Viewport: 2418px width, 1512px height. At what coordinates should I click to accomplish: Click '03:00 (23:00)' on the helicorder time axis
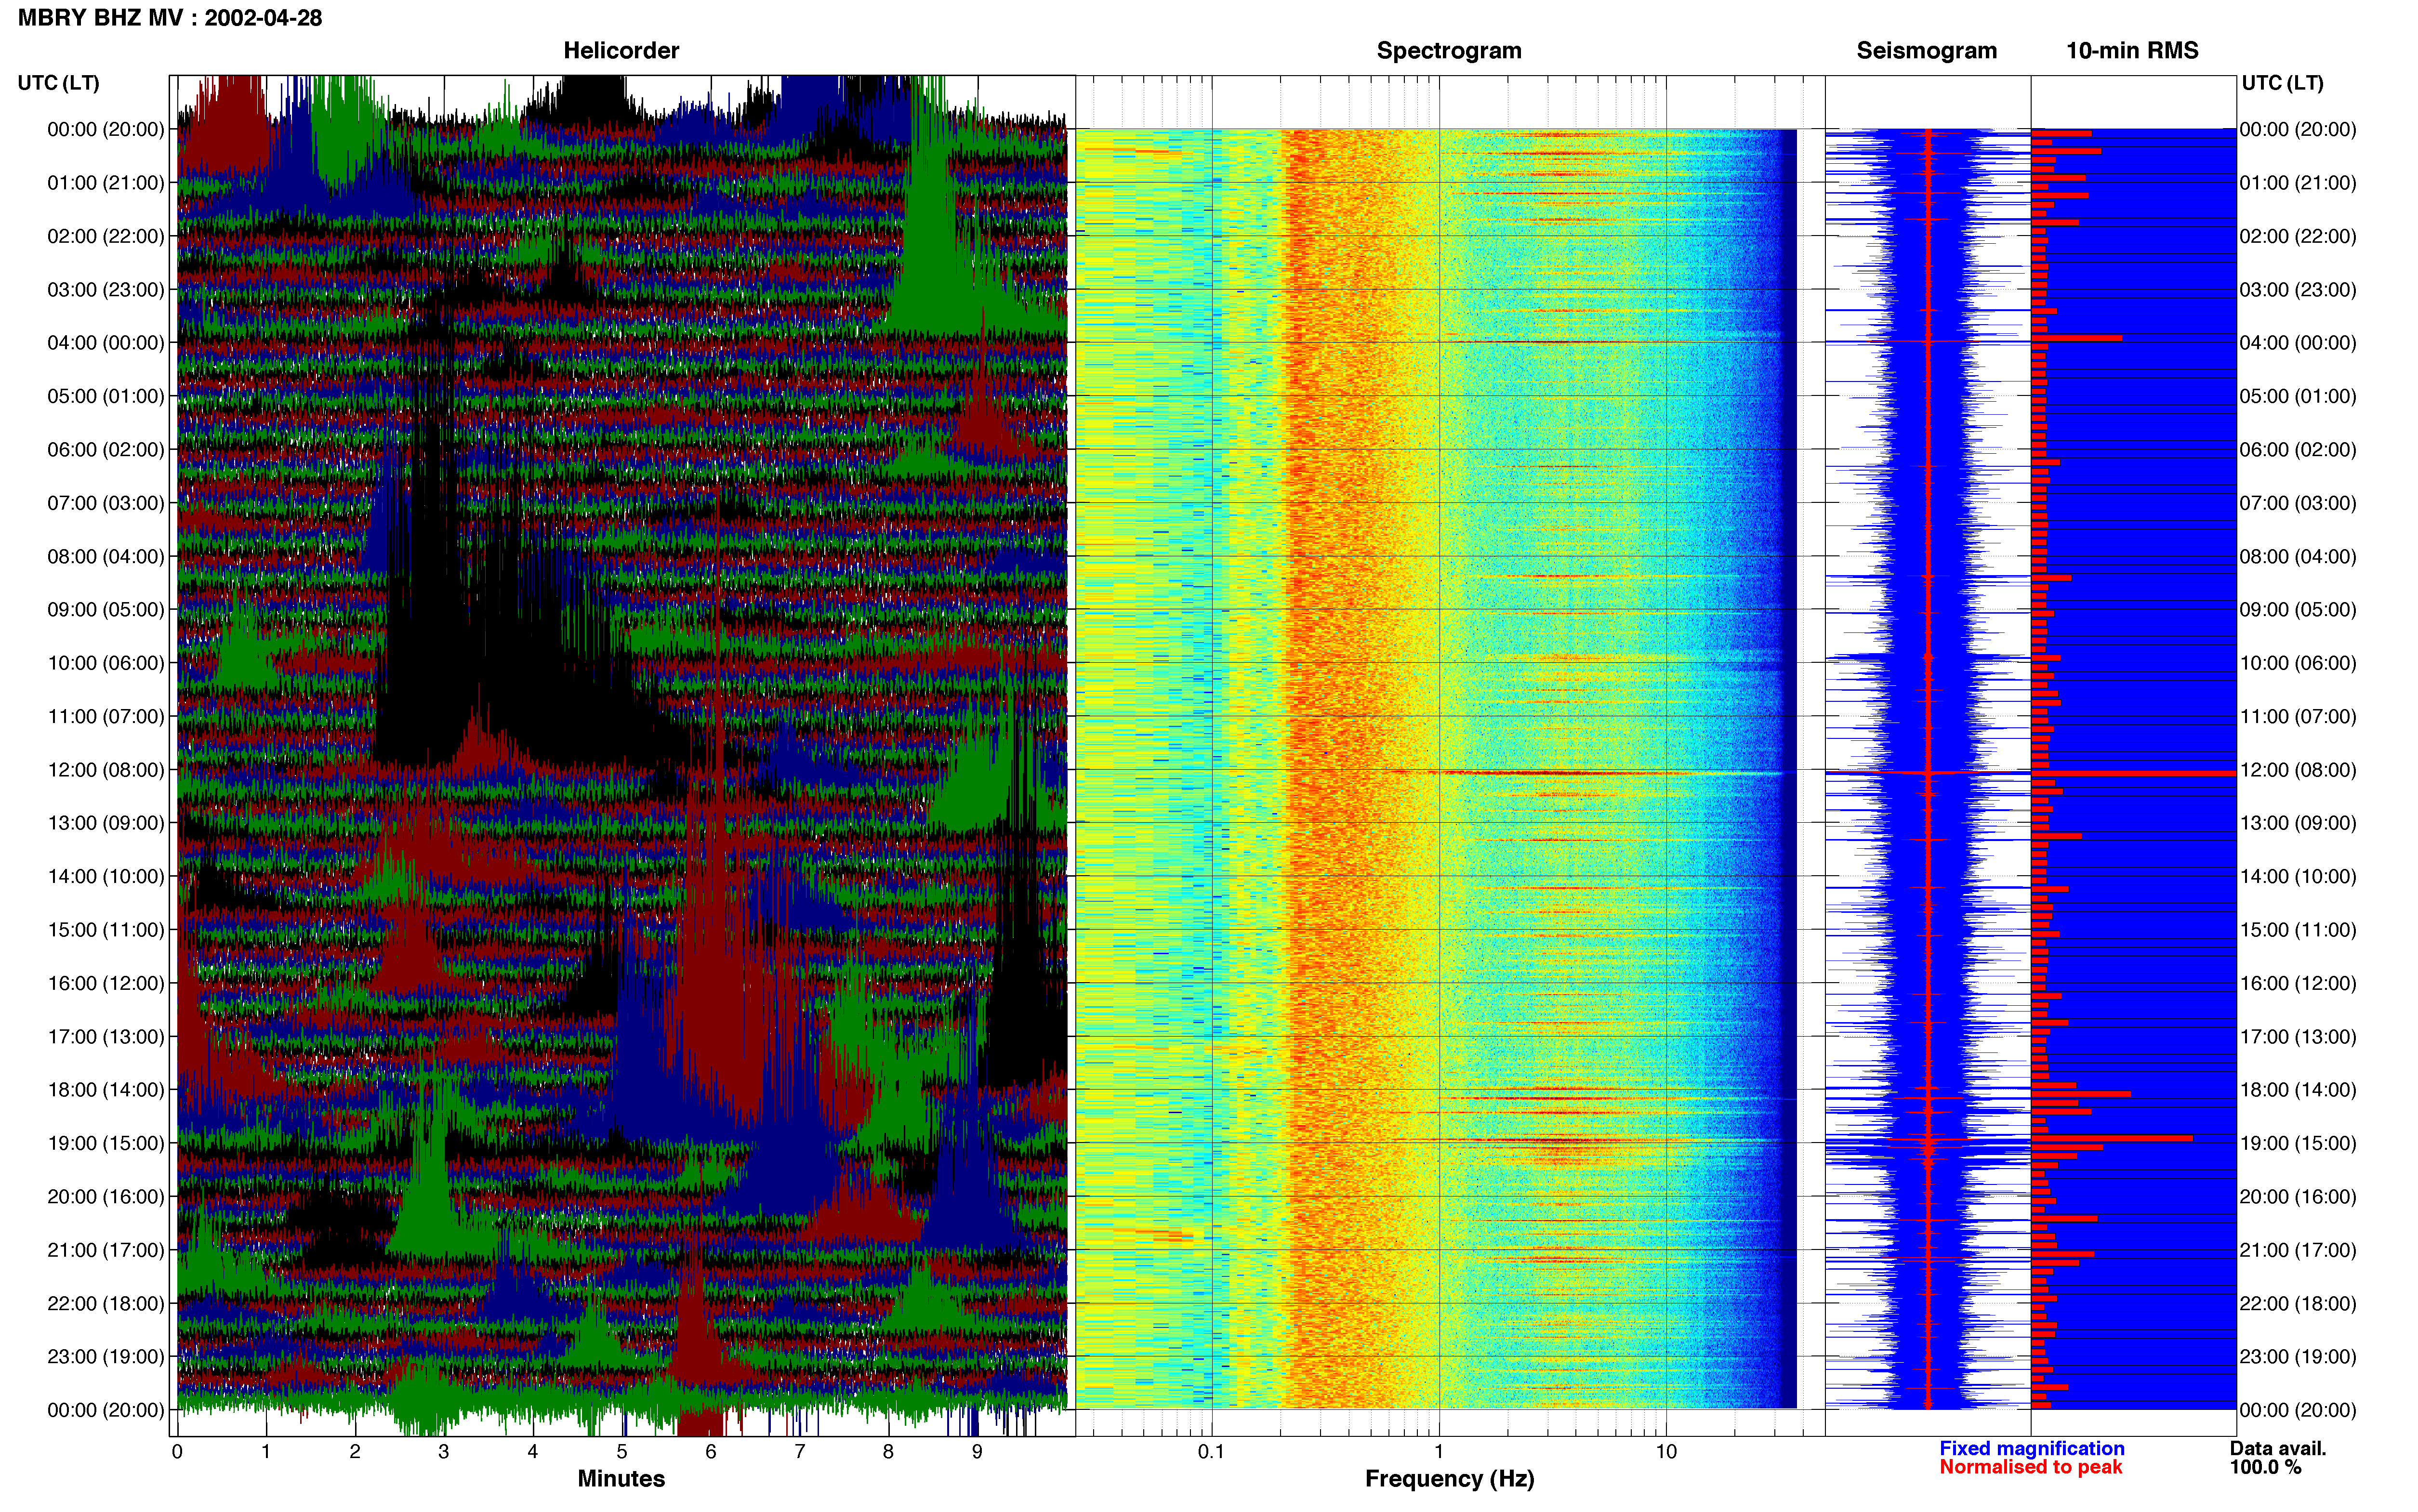[x=106, y=290]
